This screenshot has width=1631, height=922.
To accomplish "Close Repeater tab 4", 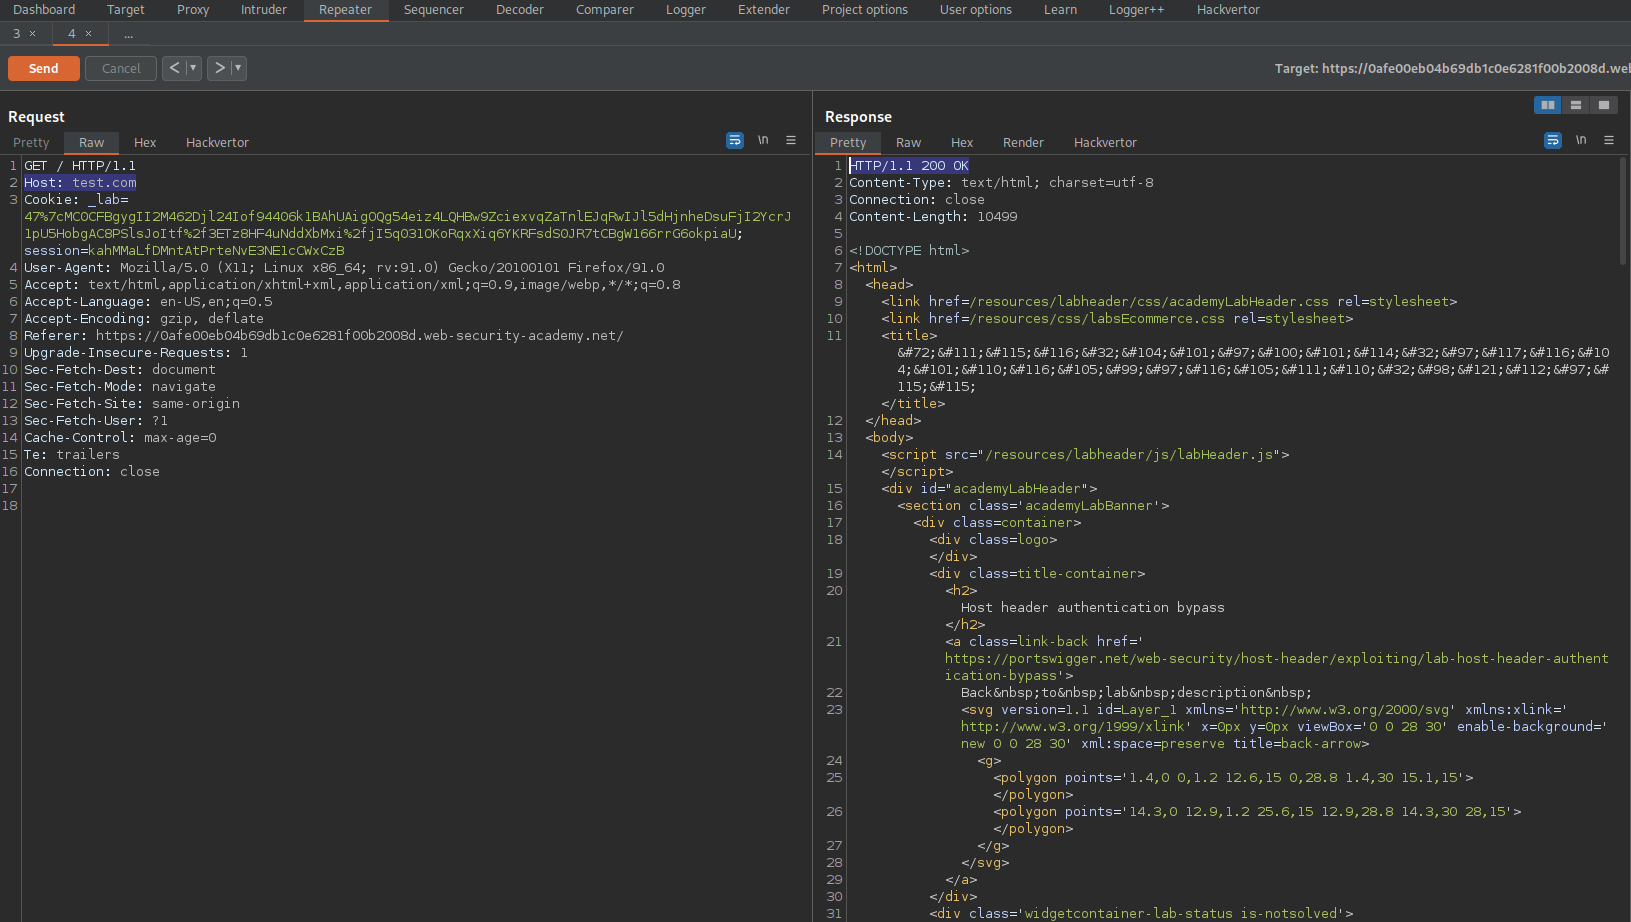I will (x=89, y=34).
